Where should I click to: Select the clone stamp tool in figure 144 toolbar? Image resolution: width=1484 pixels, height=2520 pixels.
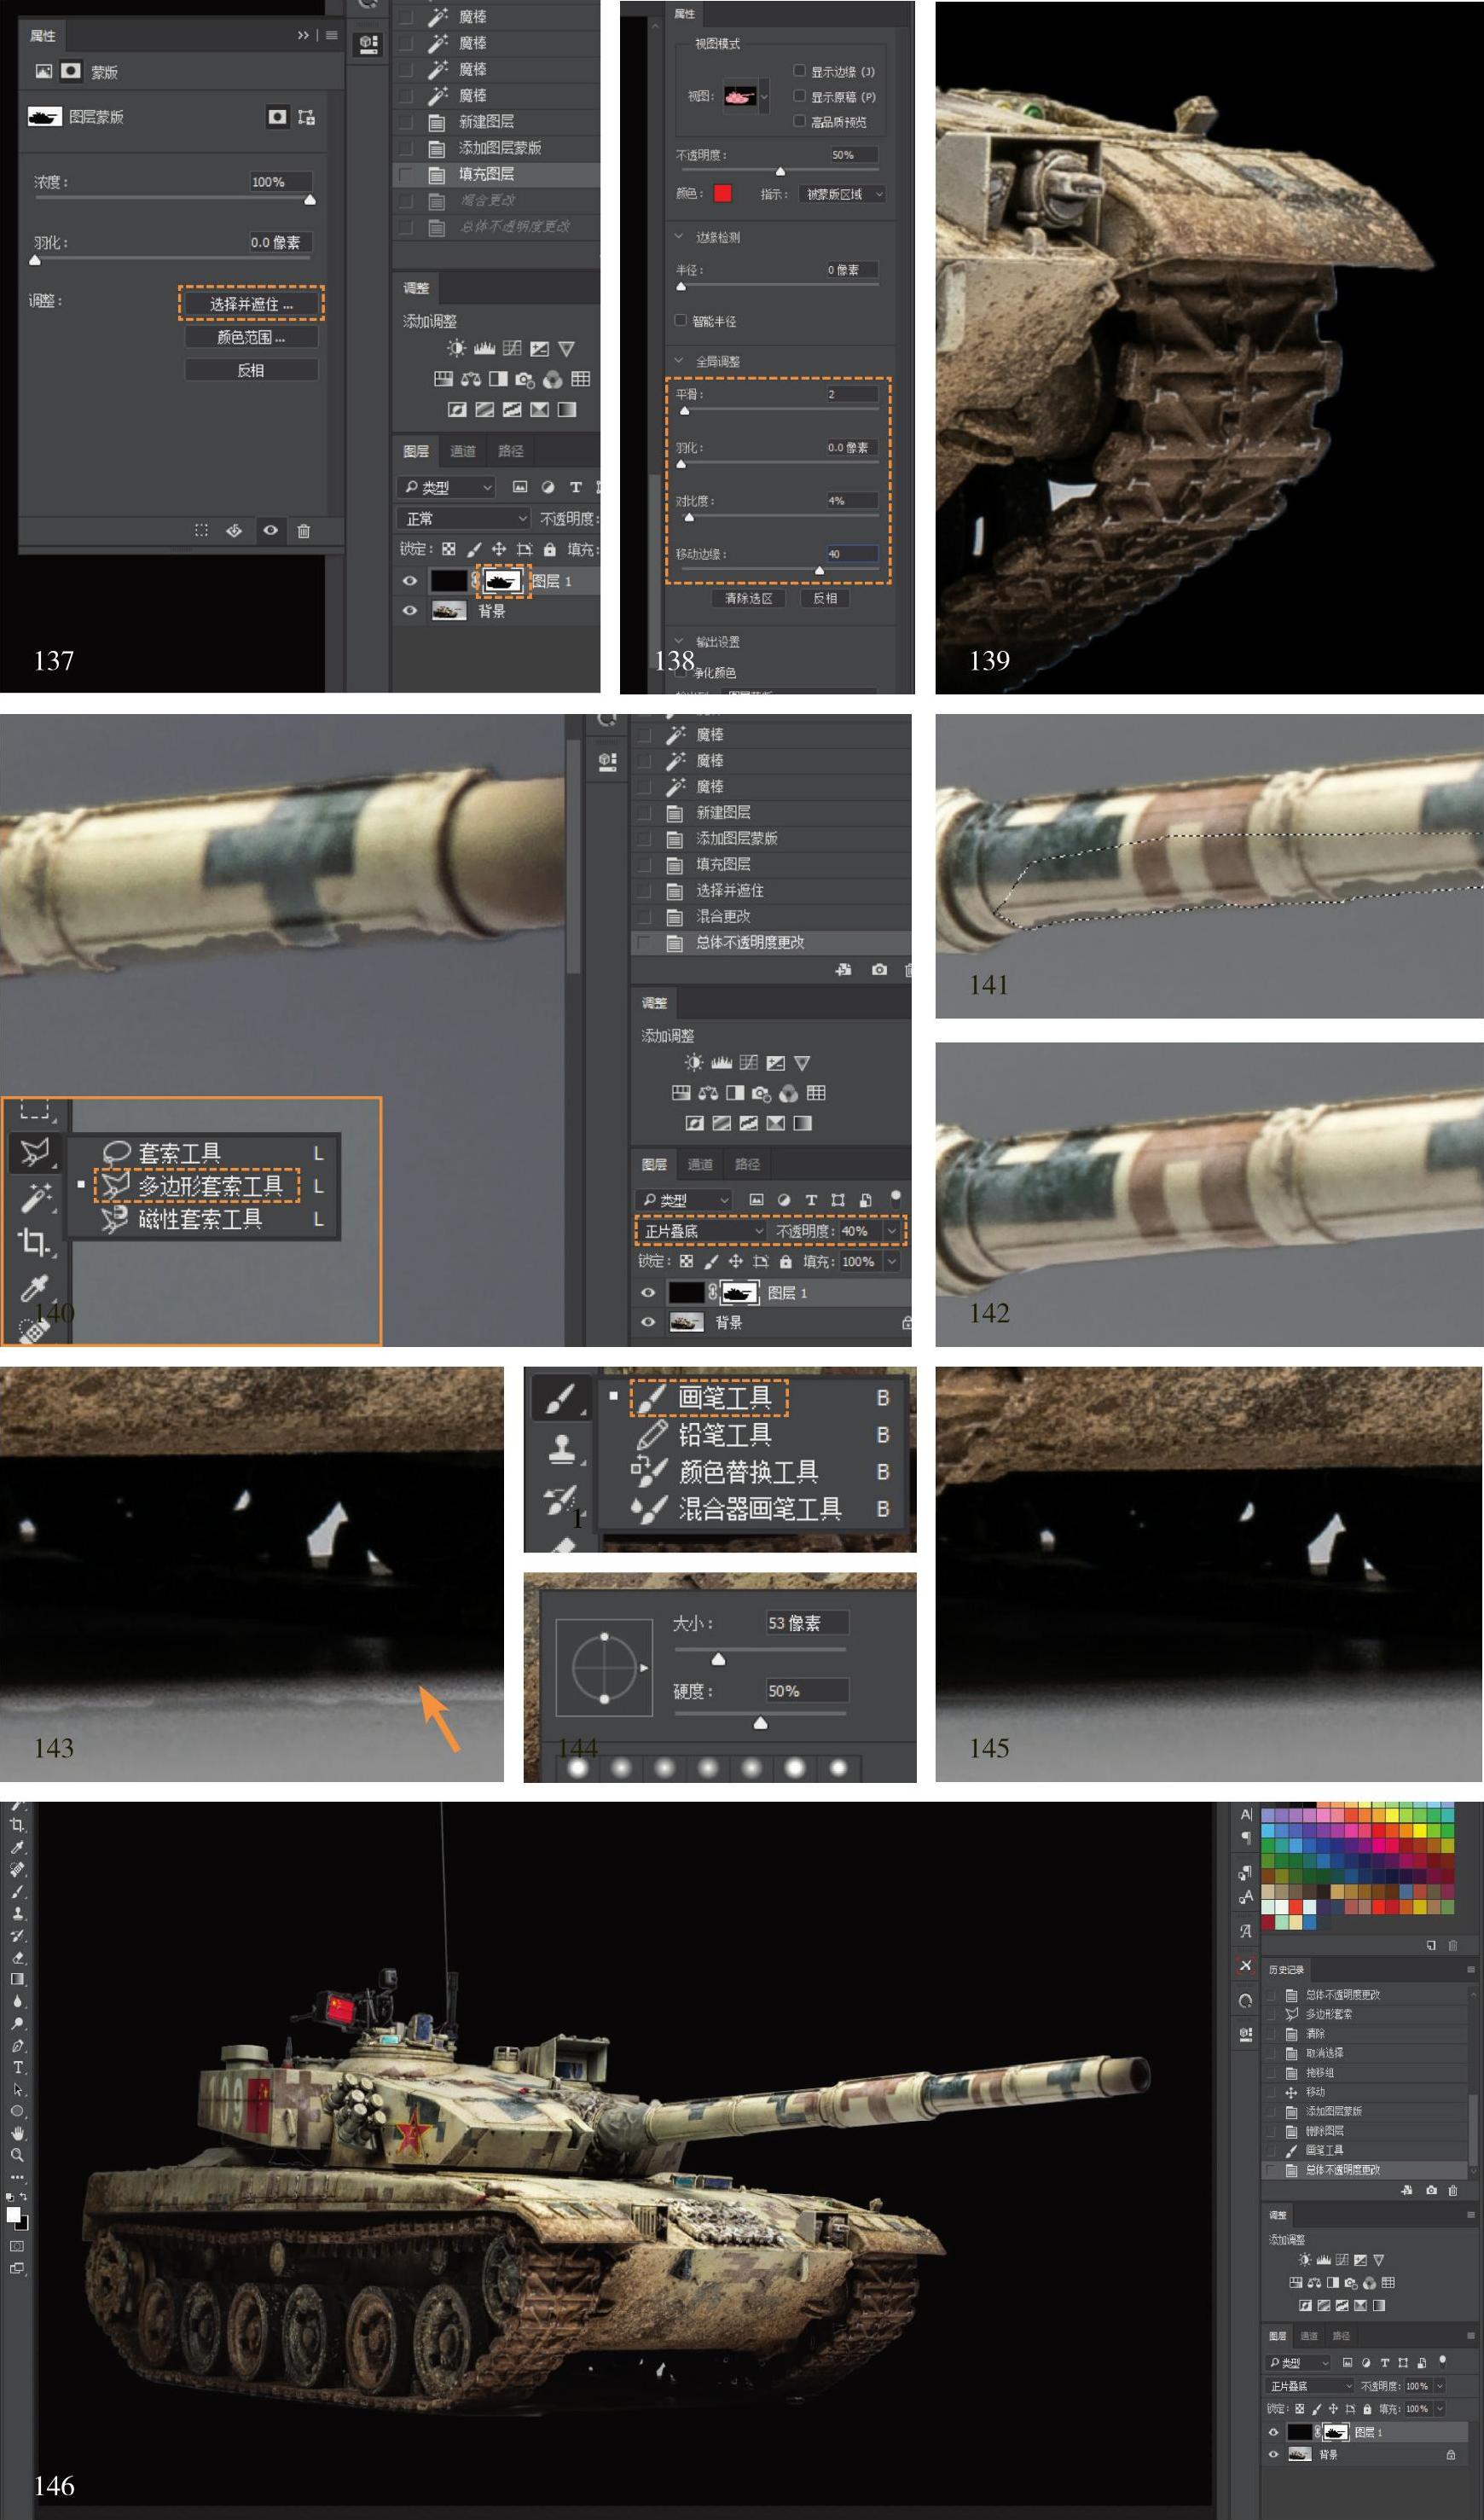pyautogui.click(x=562, y=1449)
